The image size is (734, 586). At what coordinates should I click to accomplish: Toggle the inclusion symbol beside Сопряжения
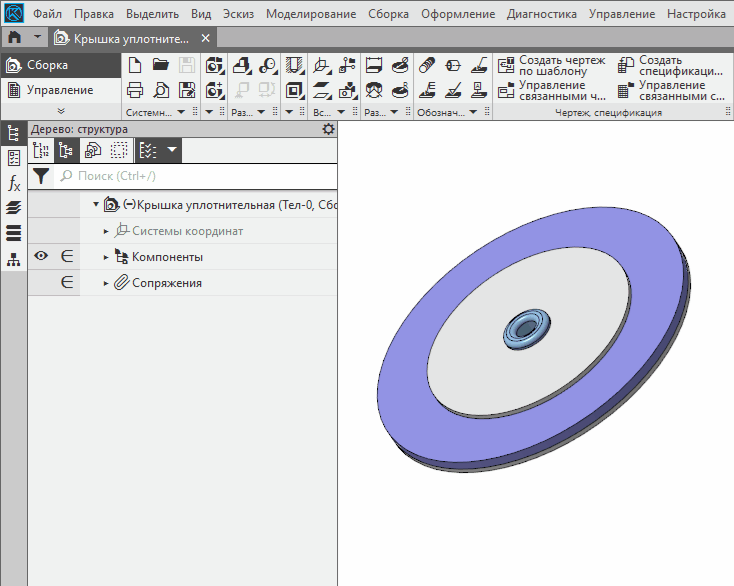(67, 283)
